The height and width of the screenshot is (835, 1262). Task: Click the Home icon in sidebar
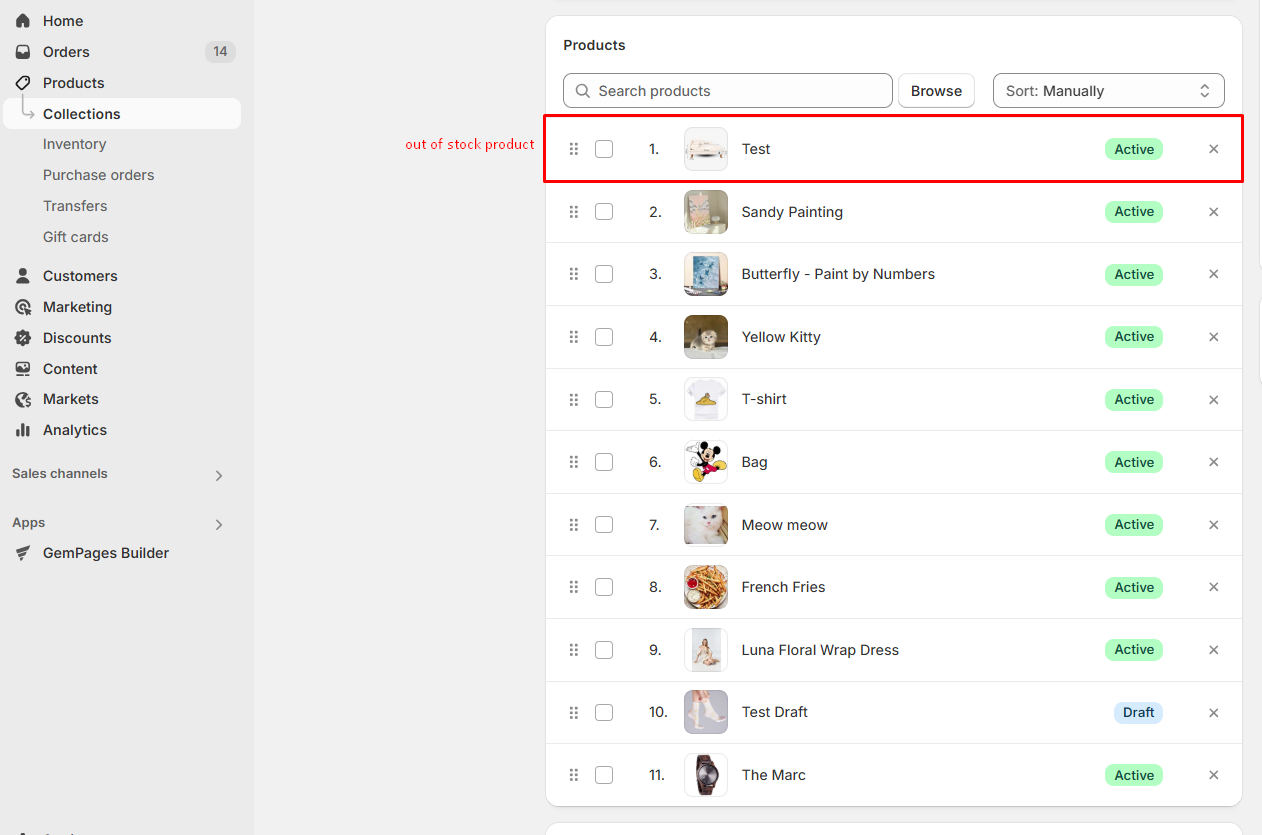pos(23,21)
